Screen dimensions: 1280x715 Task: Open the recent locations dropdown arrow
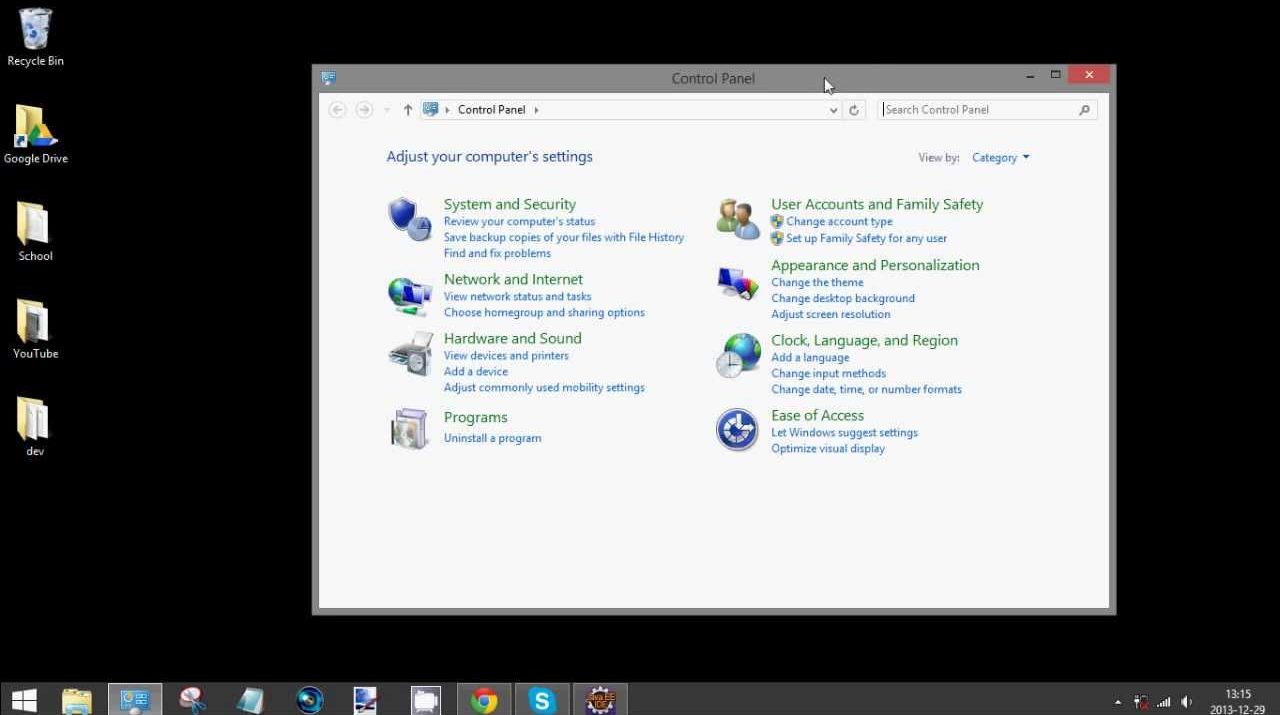[387, 110]
